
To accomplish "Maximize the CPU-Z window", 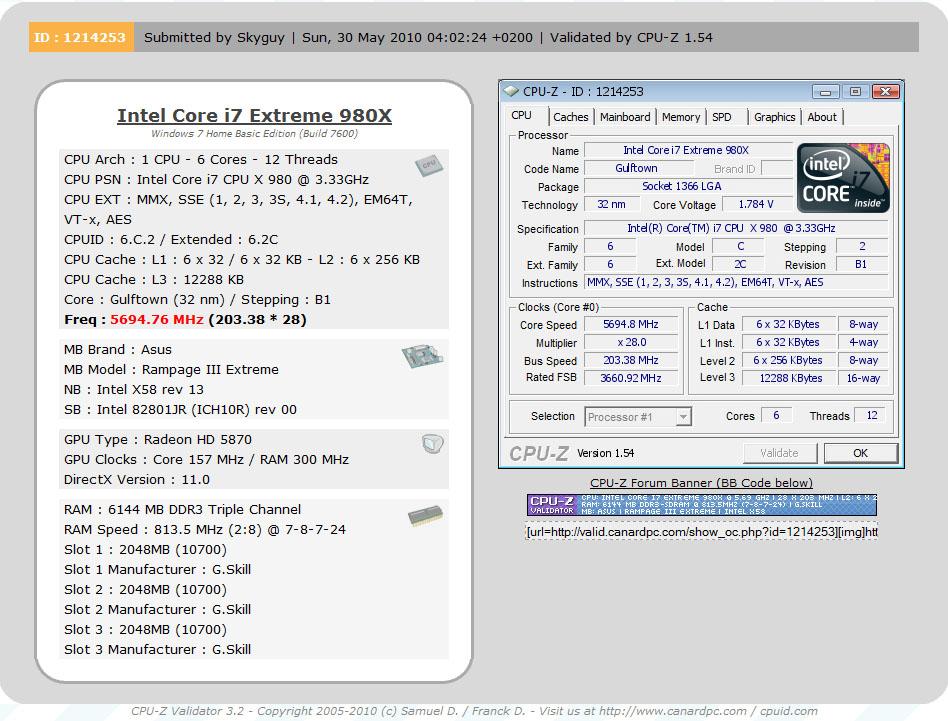I will click(855, 92).
